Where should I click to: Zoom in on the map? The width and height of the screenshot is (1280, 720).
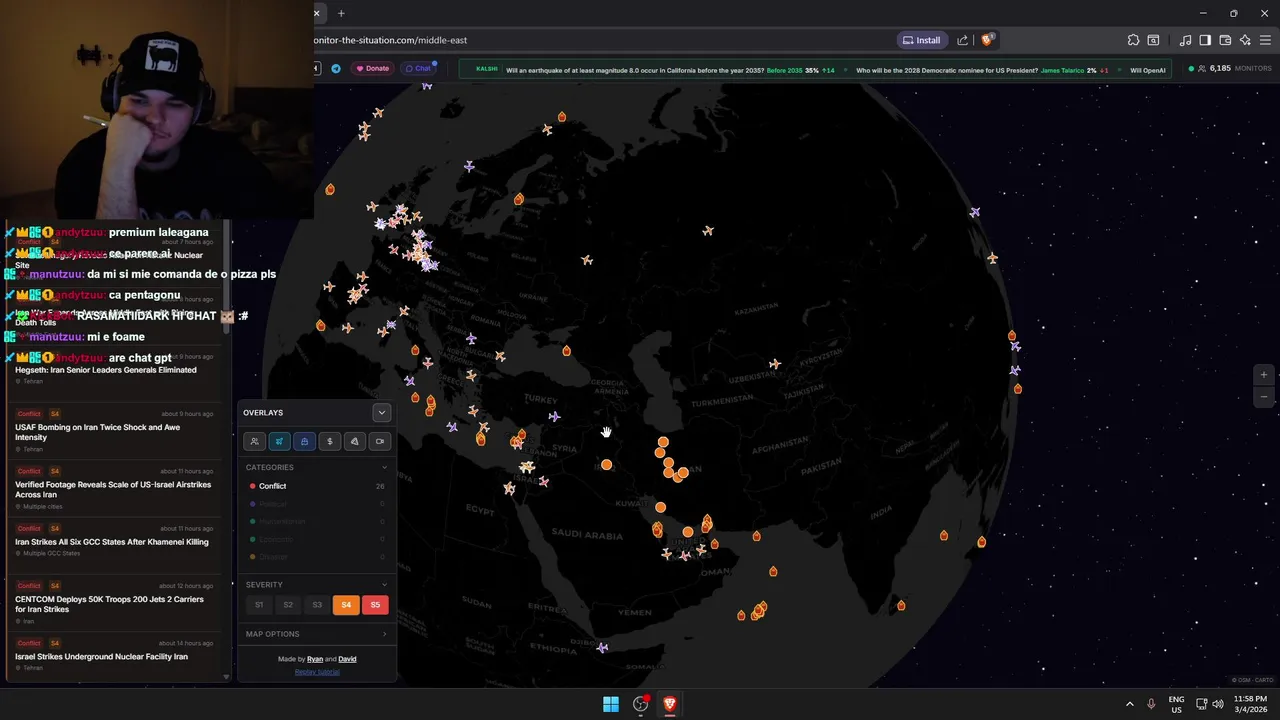[x=1264, y=375]
